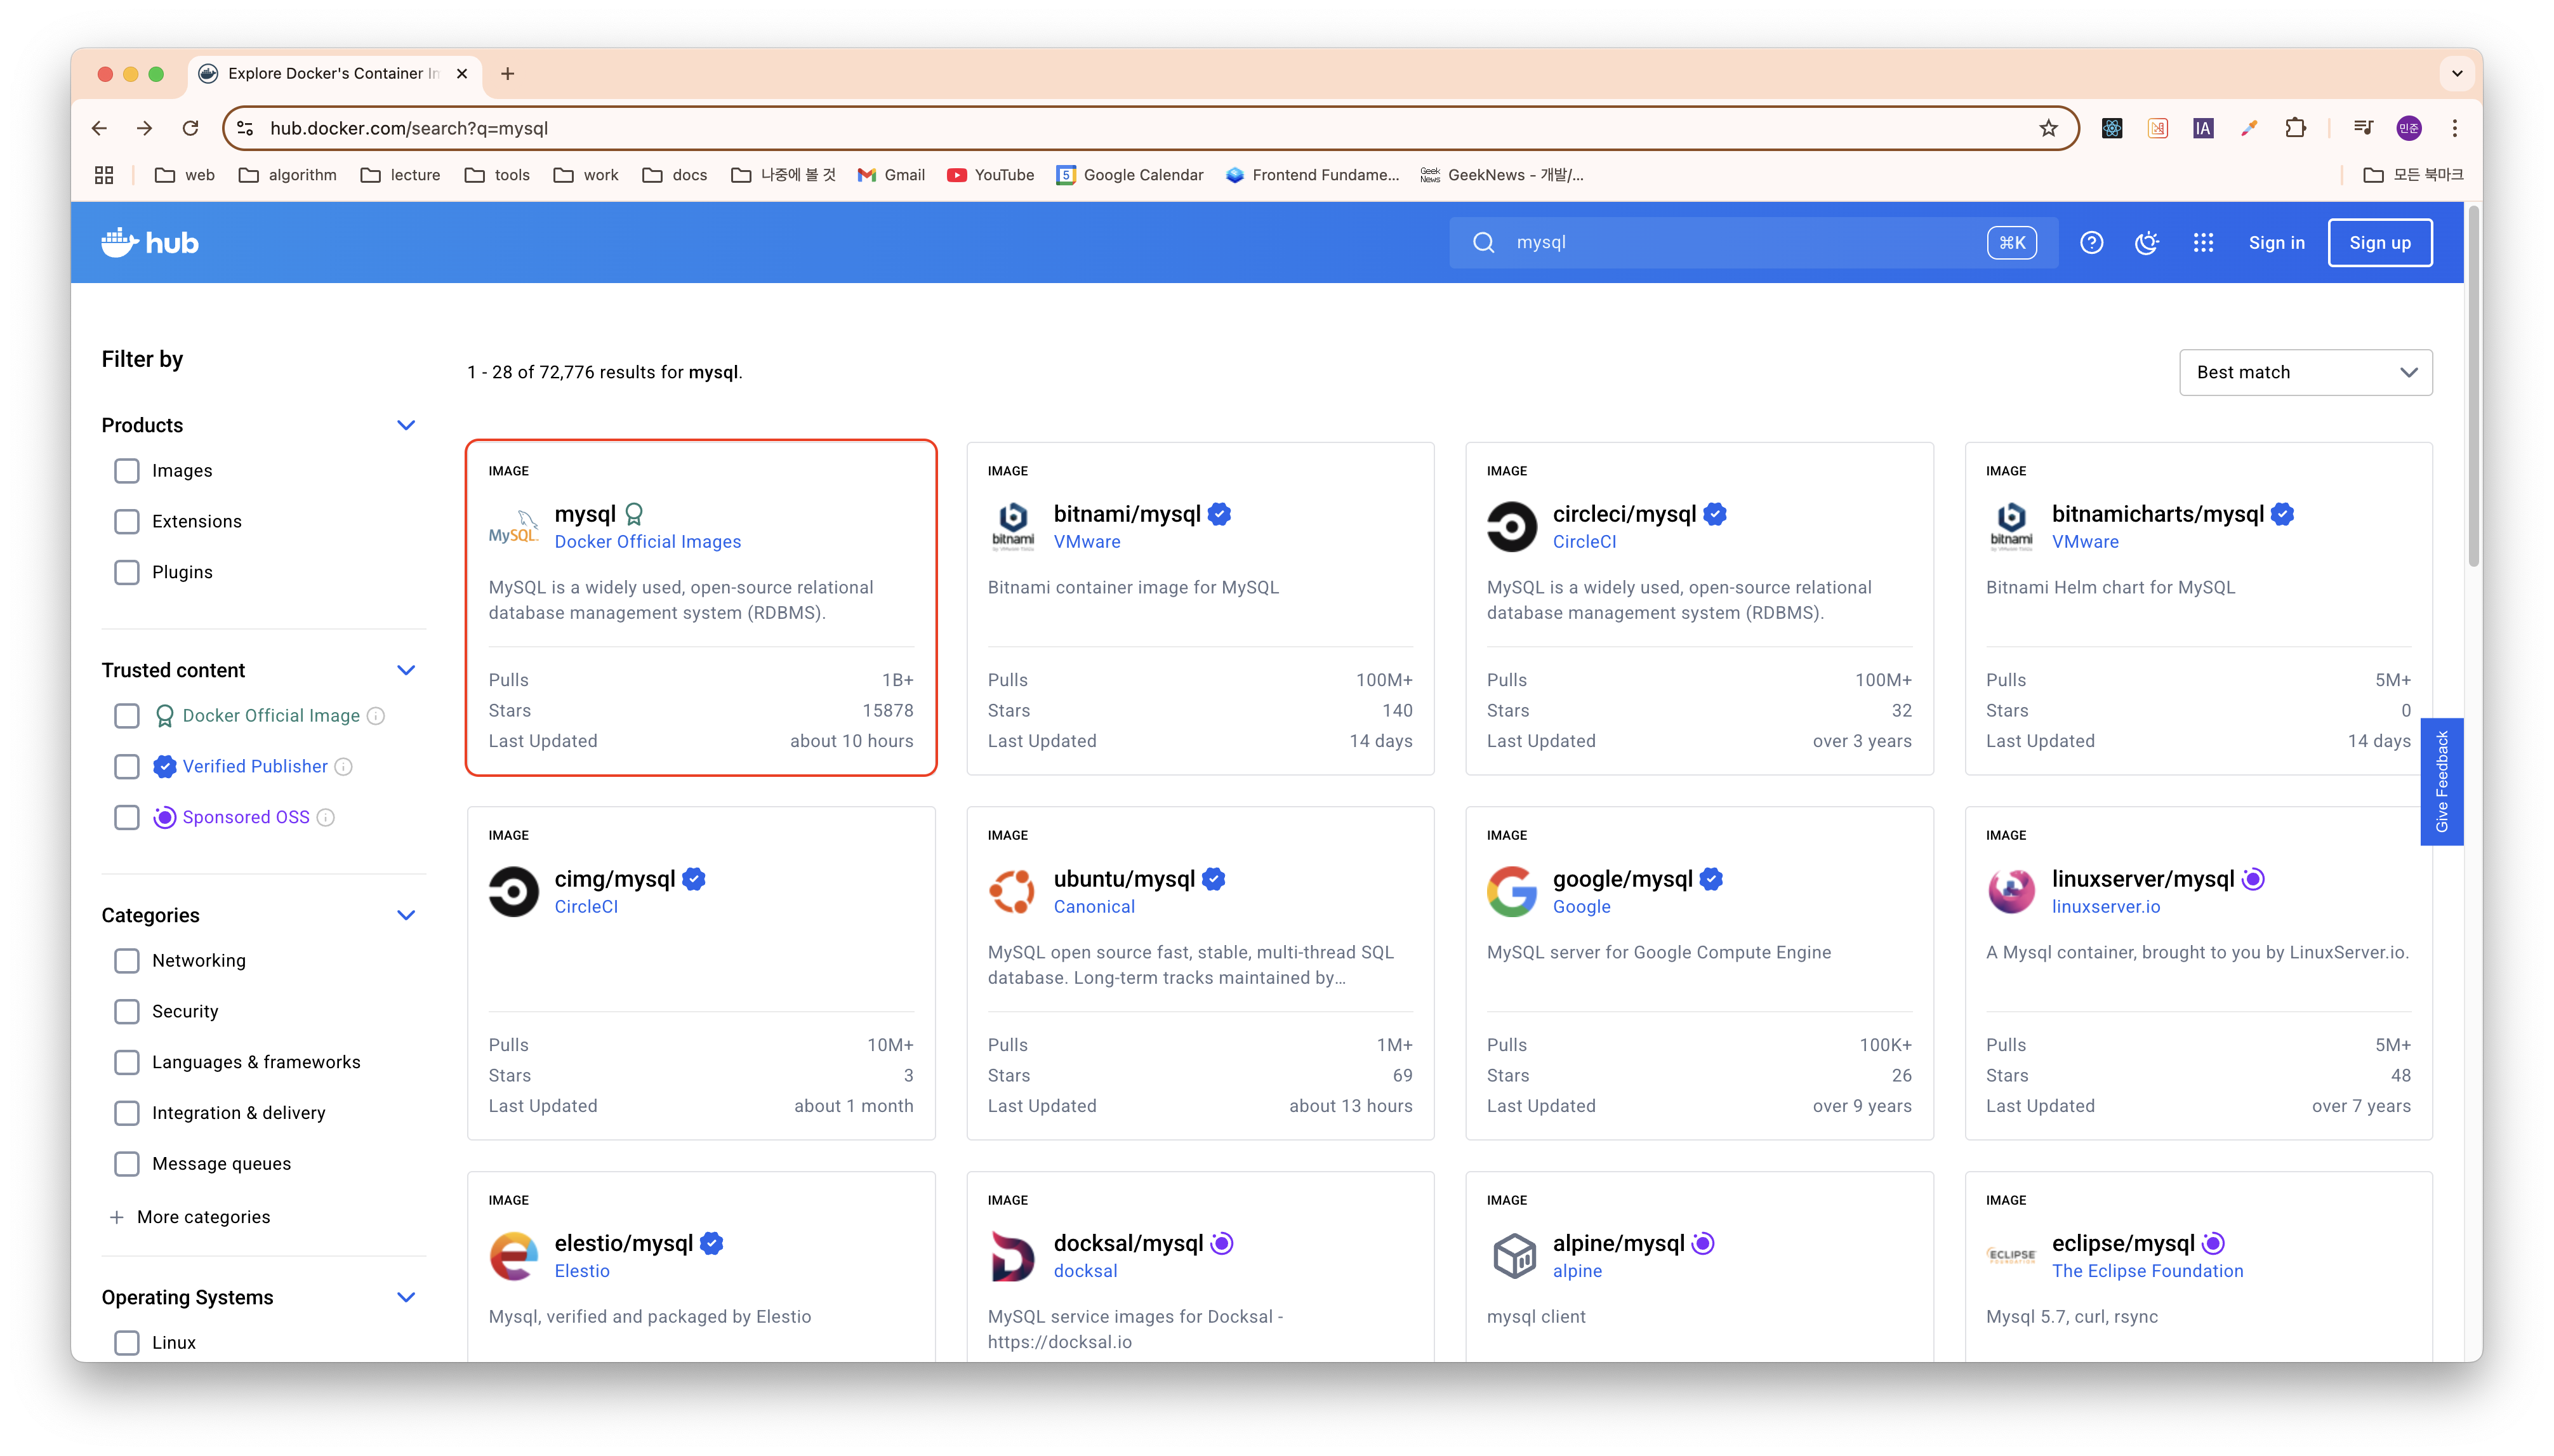Toggle dark mode moon icon

point(2146,243)
